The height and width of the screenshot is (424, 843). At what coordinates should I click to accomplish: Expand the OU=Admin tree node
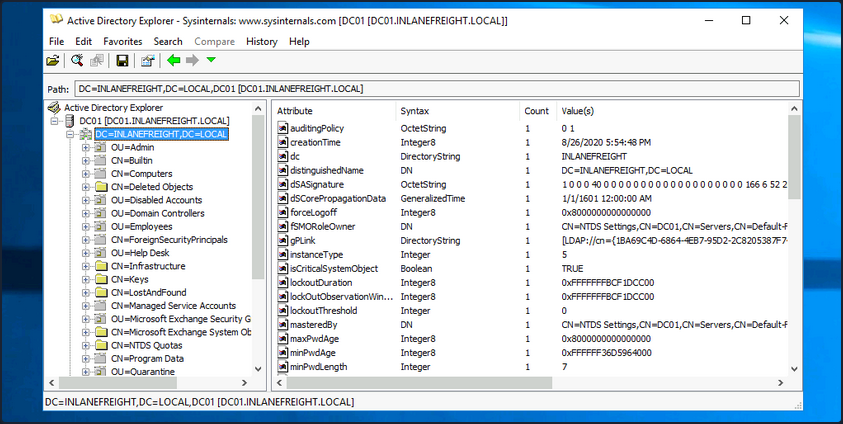click(x=86, y=147)
